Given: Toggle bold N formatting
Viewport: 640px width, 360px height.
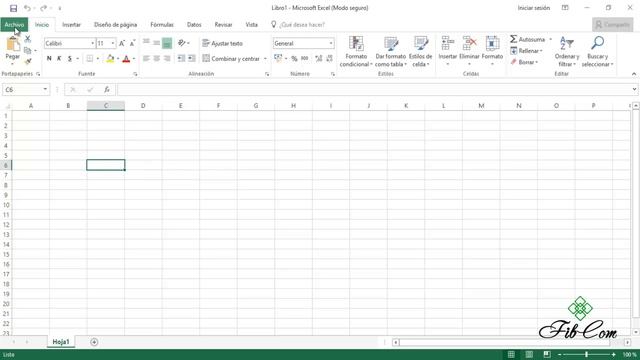Looking at the screenshot, I should (49, 59).
